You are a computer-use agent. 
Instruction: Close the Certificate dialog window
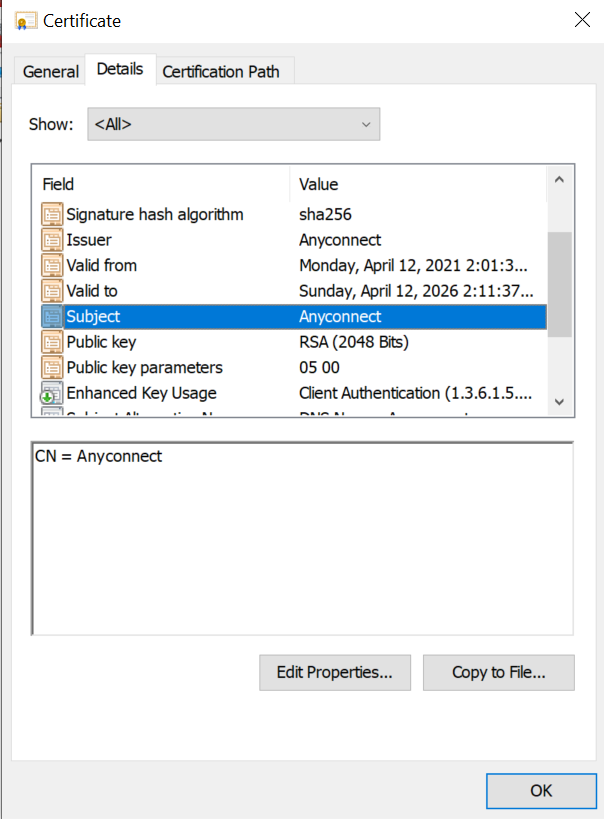coord(582,20)
